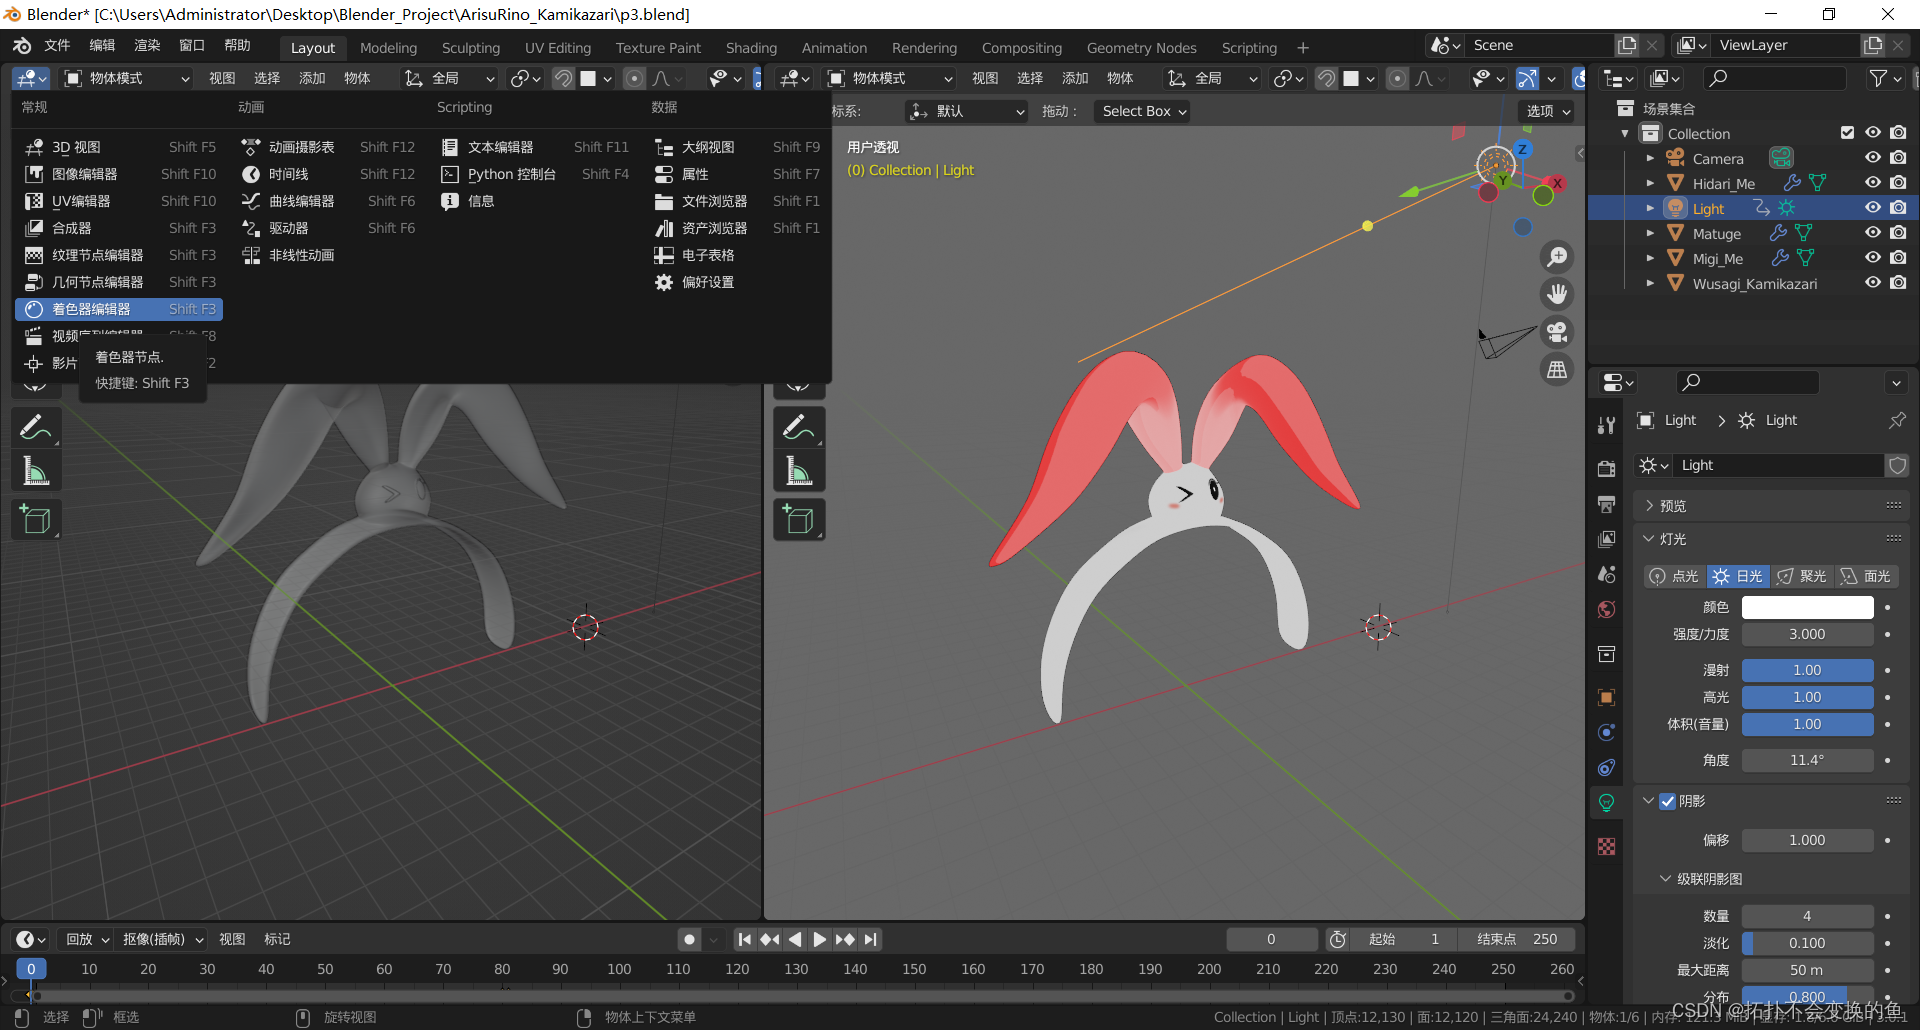Pick Python 控制台 editor
Viewport: 1920px width, 1030px height.
[534, 174]
